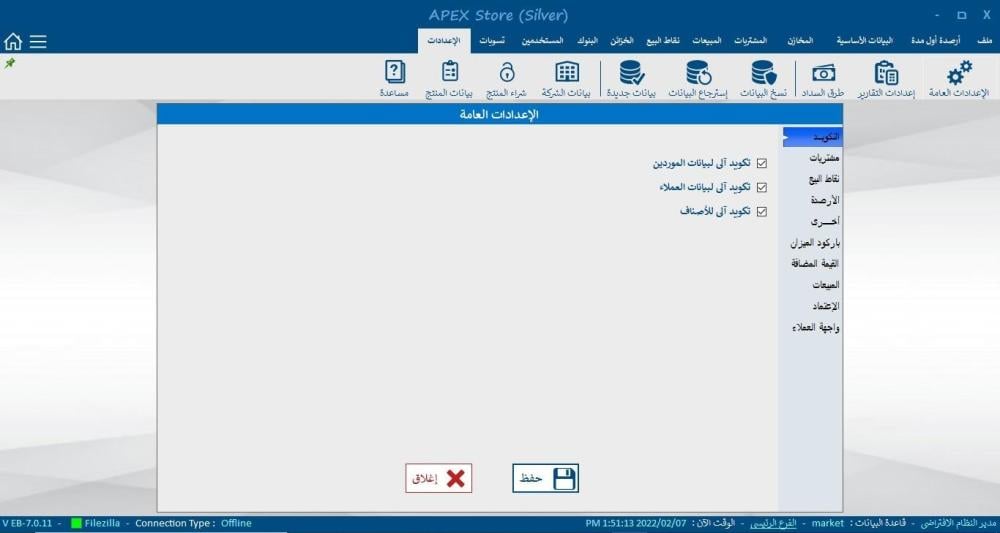
Task: Open إعدادات التقارير report settings icon
Action: pyautogui.click(x=886, y=74)
